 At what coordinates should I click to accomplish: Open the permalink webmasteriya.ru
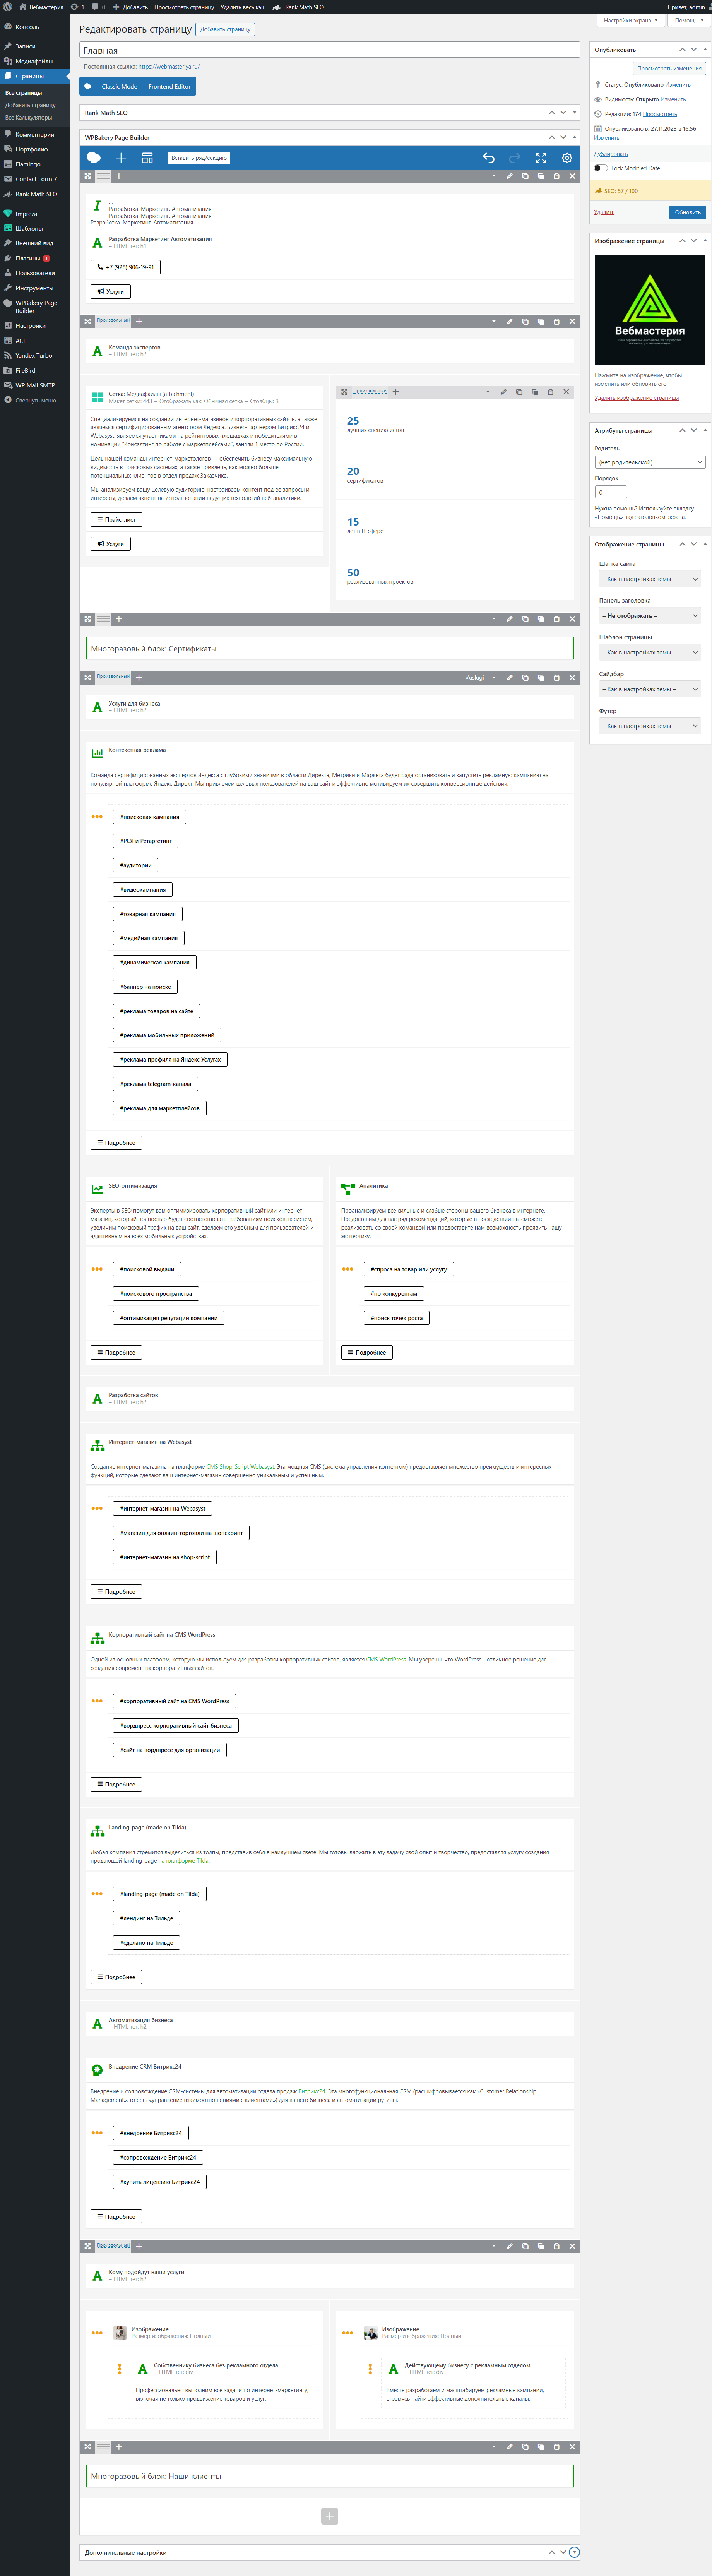click(x=169, y=67)
